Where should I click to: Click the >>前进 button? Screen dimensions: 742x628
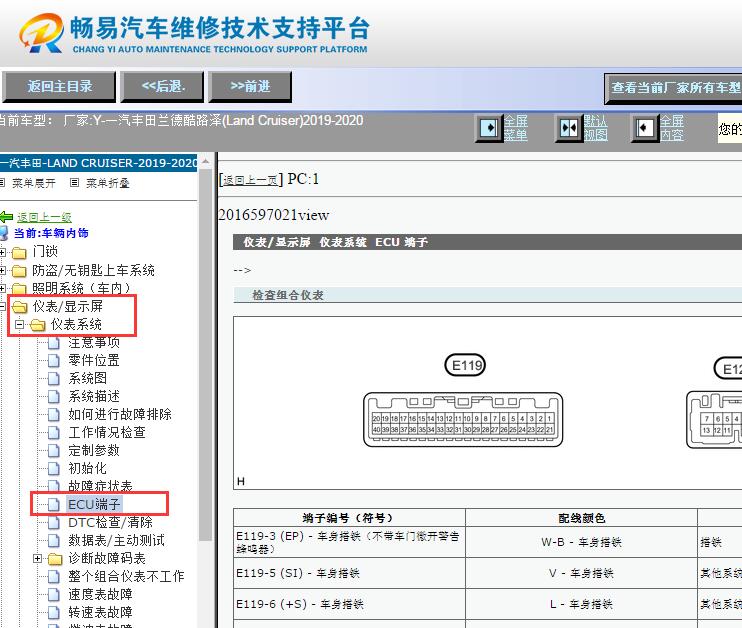point(250,87)
